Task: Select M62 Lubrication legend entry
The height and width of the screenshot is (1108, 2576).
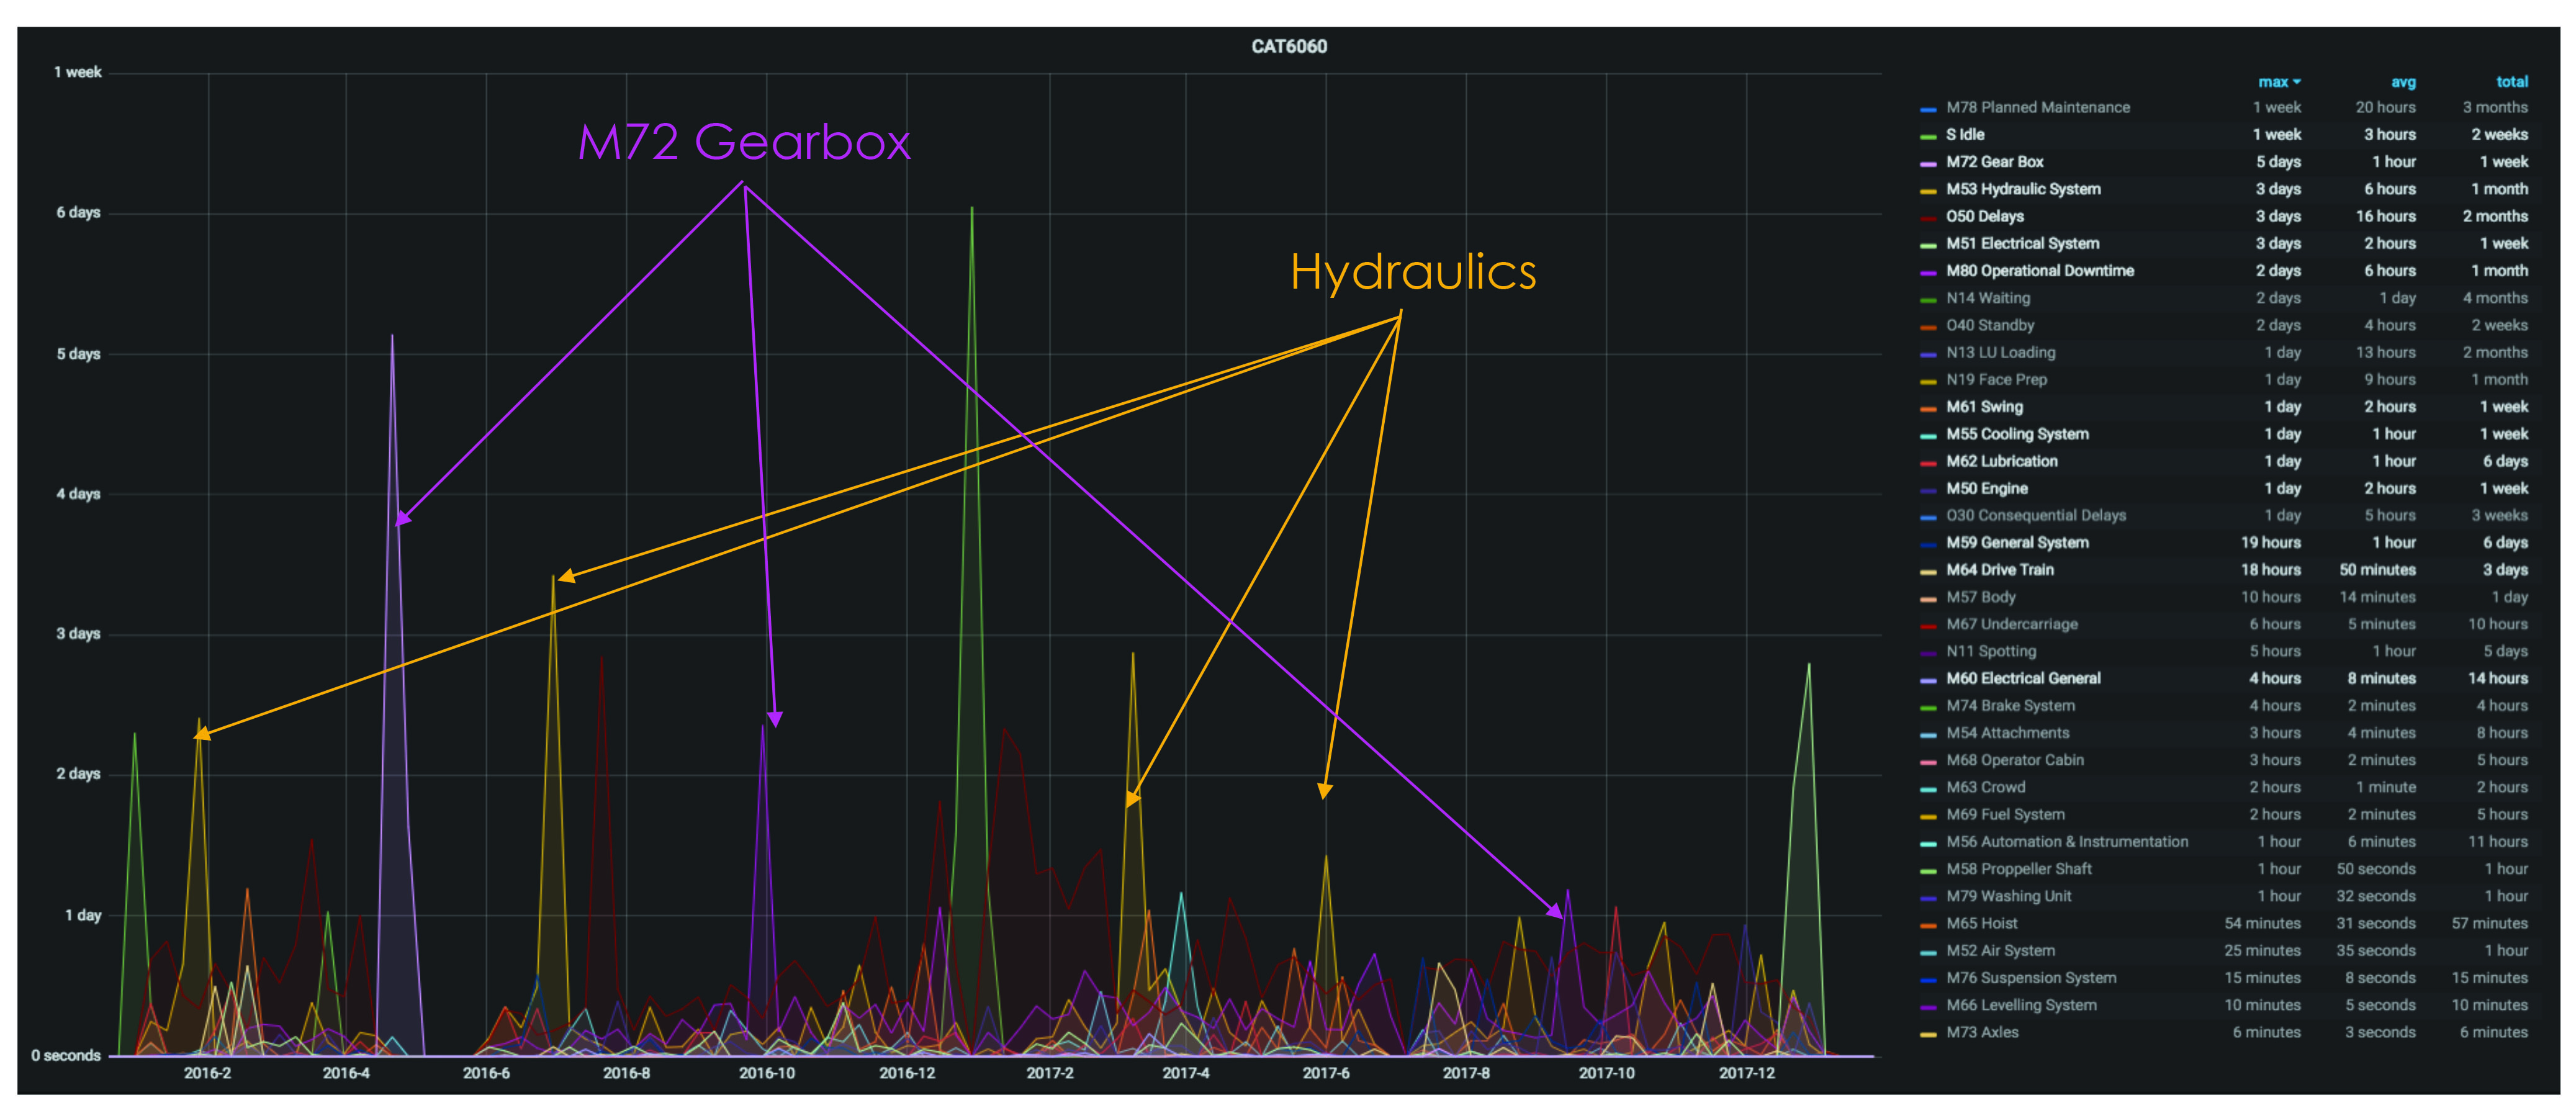Action: (2001, 461)
